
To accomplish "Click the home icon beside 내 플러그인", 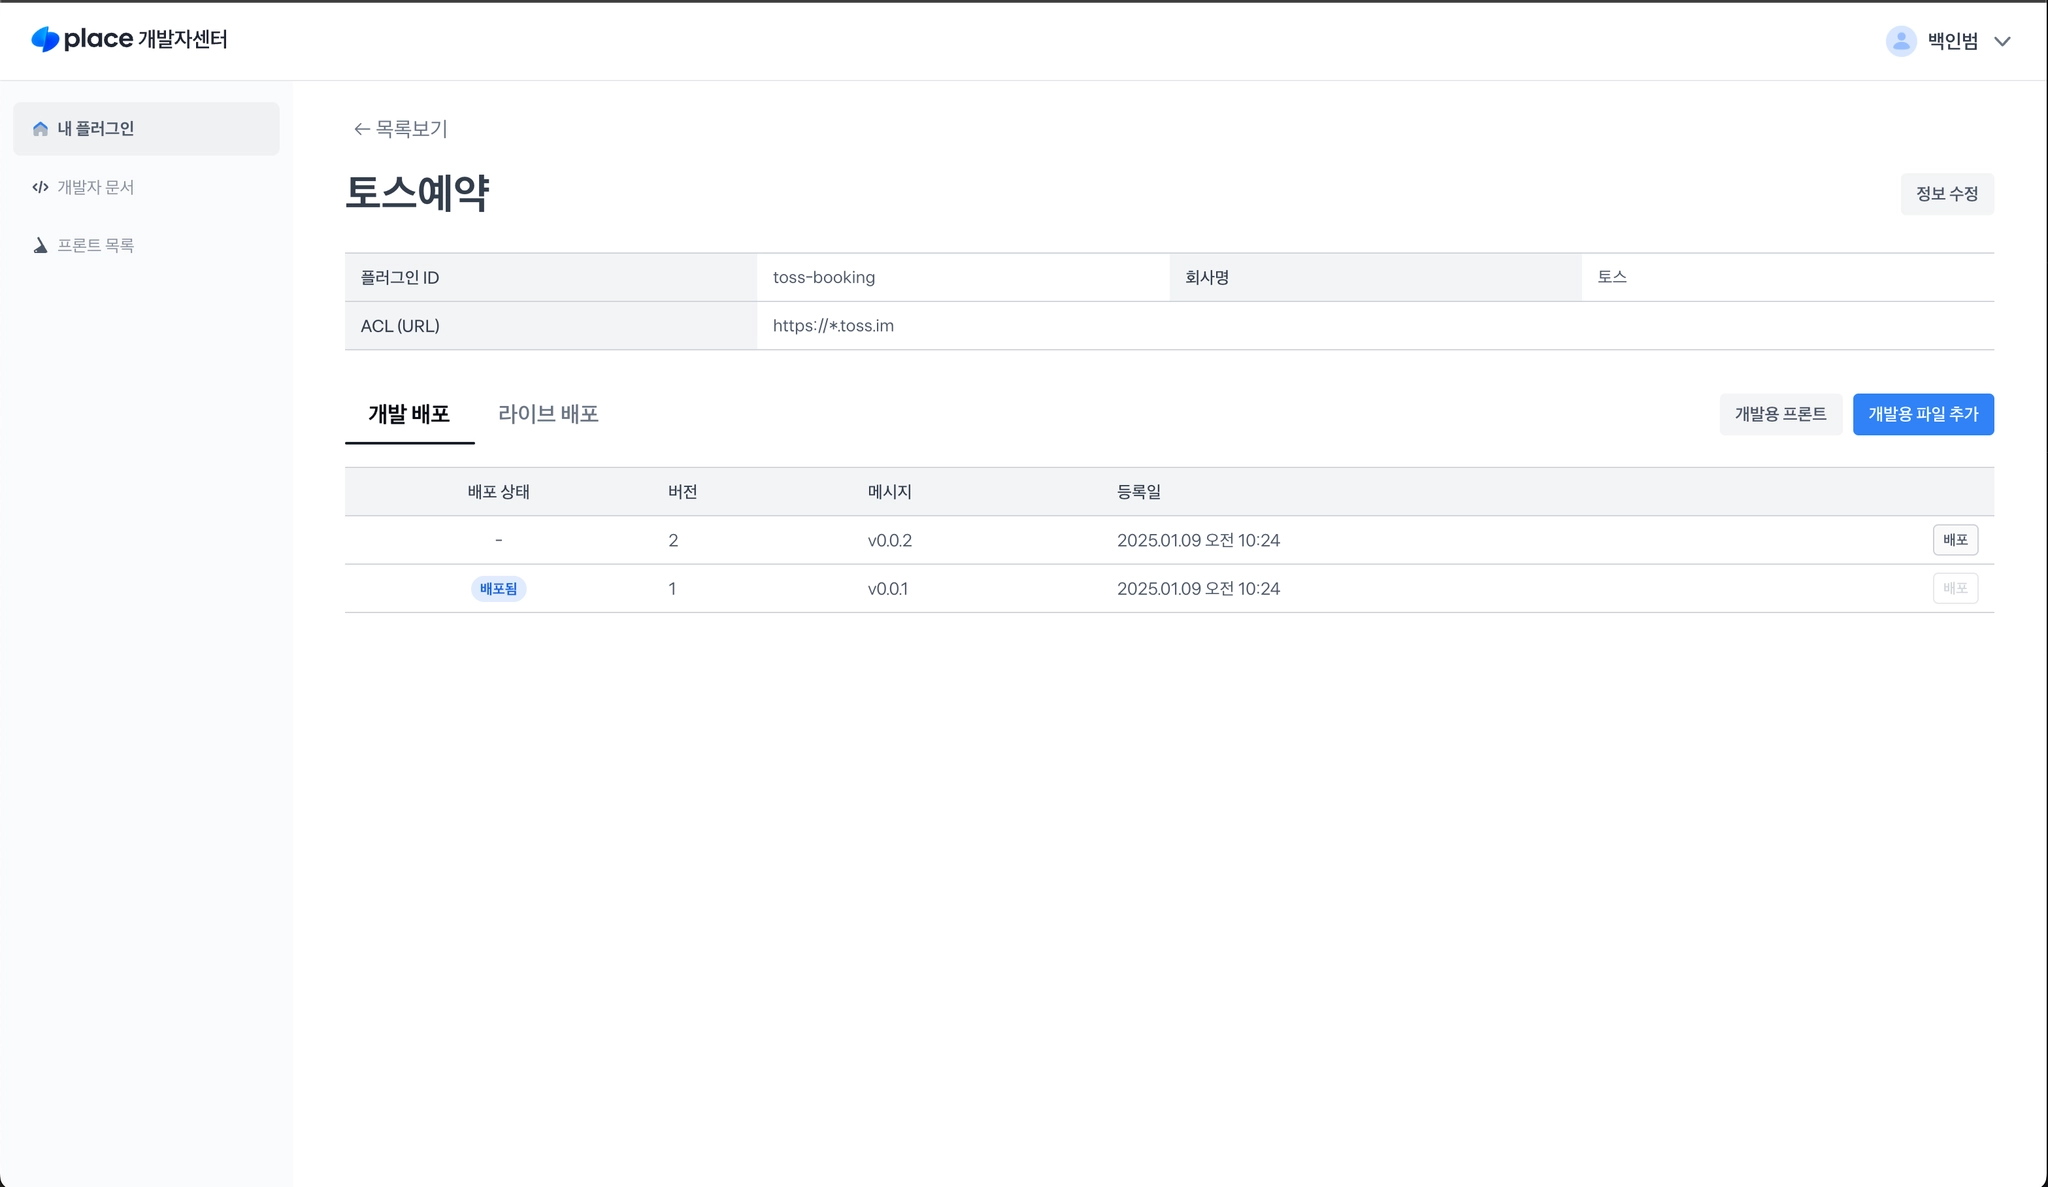I will point(40,129).
